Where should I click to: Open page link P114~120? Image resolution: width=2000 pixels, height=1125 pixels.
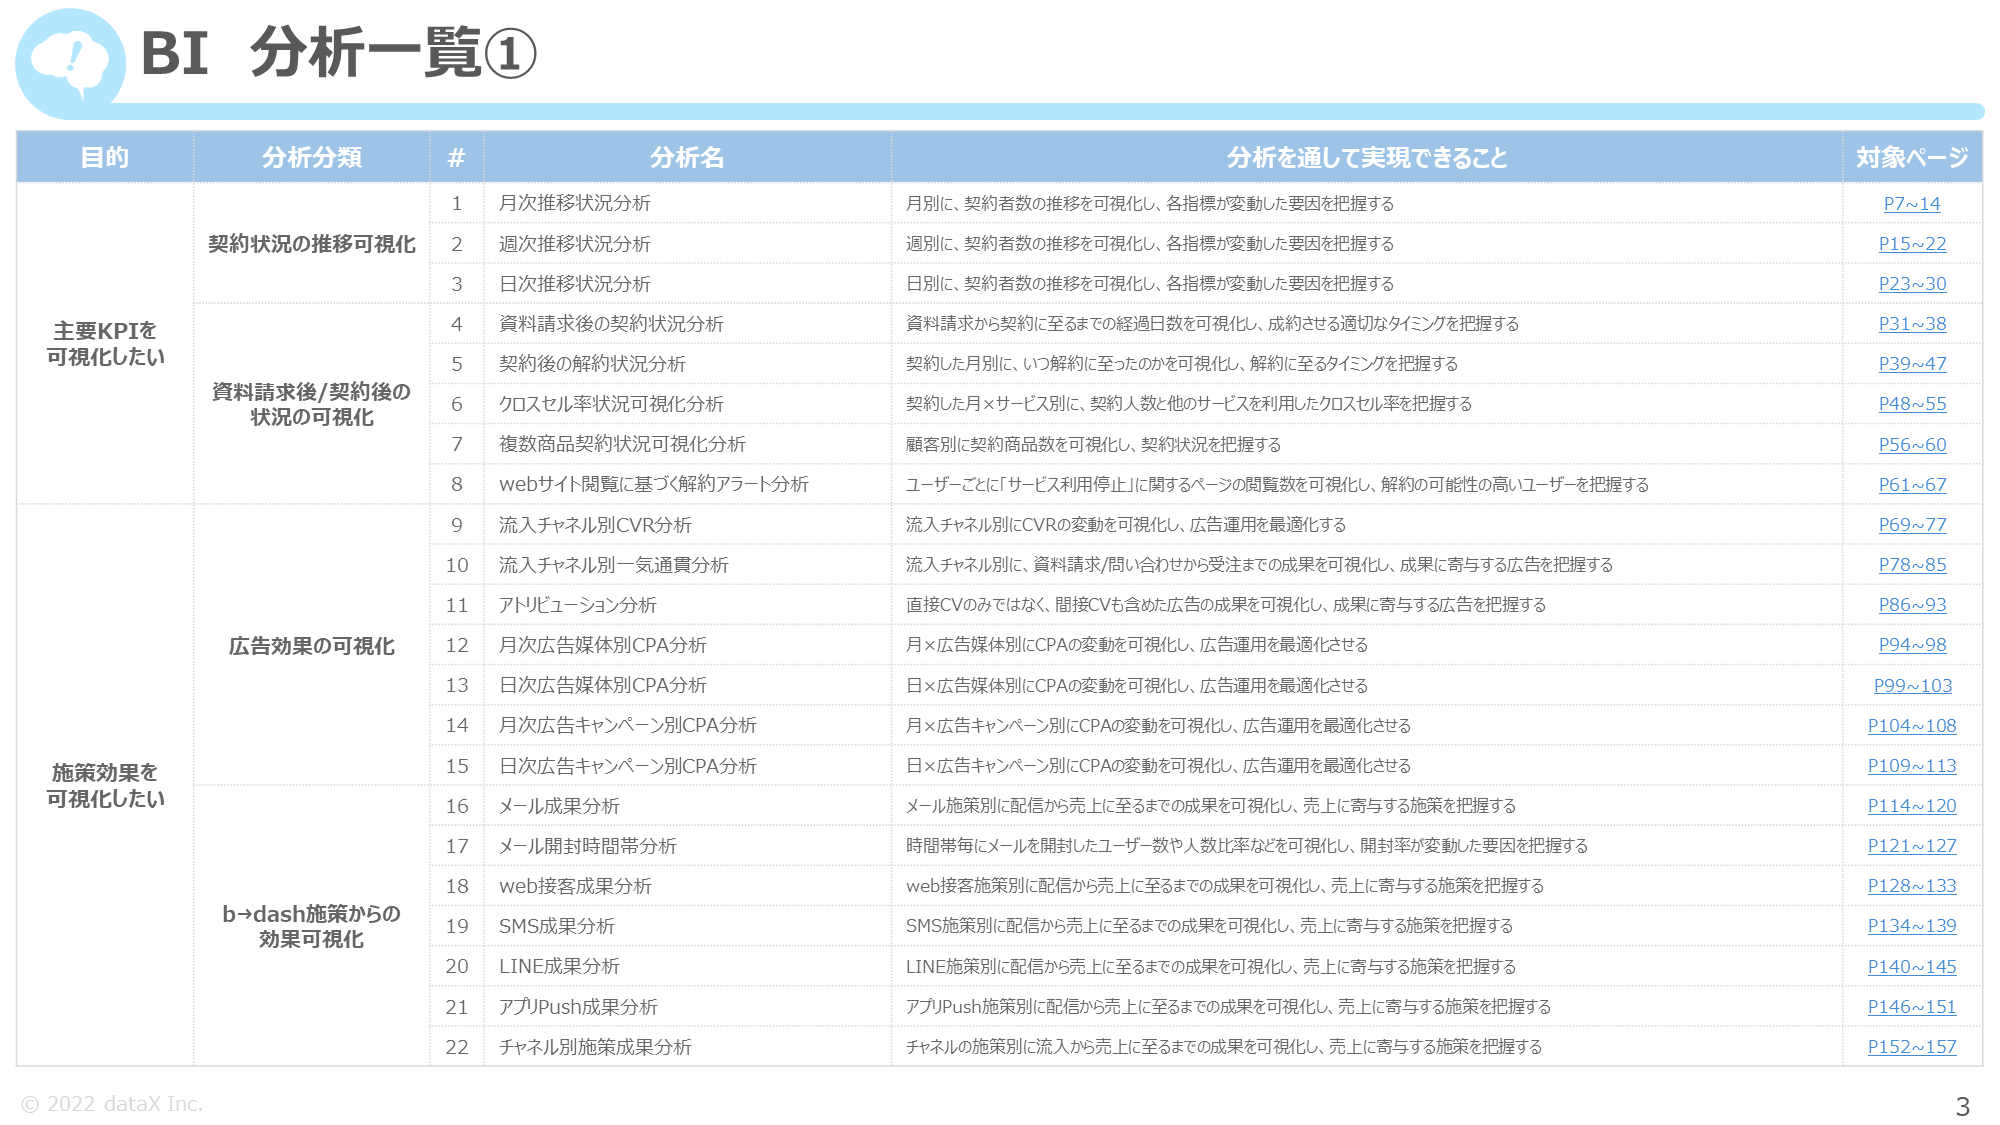point(1912,806)
